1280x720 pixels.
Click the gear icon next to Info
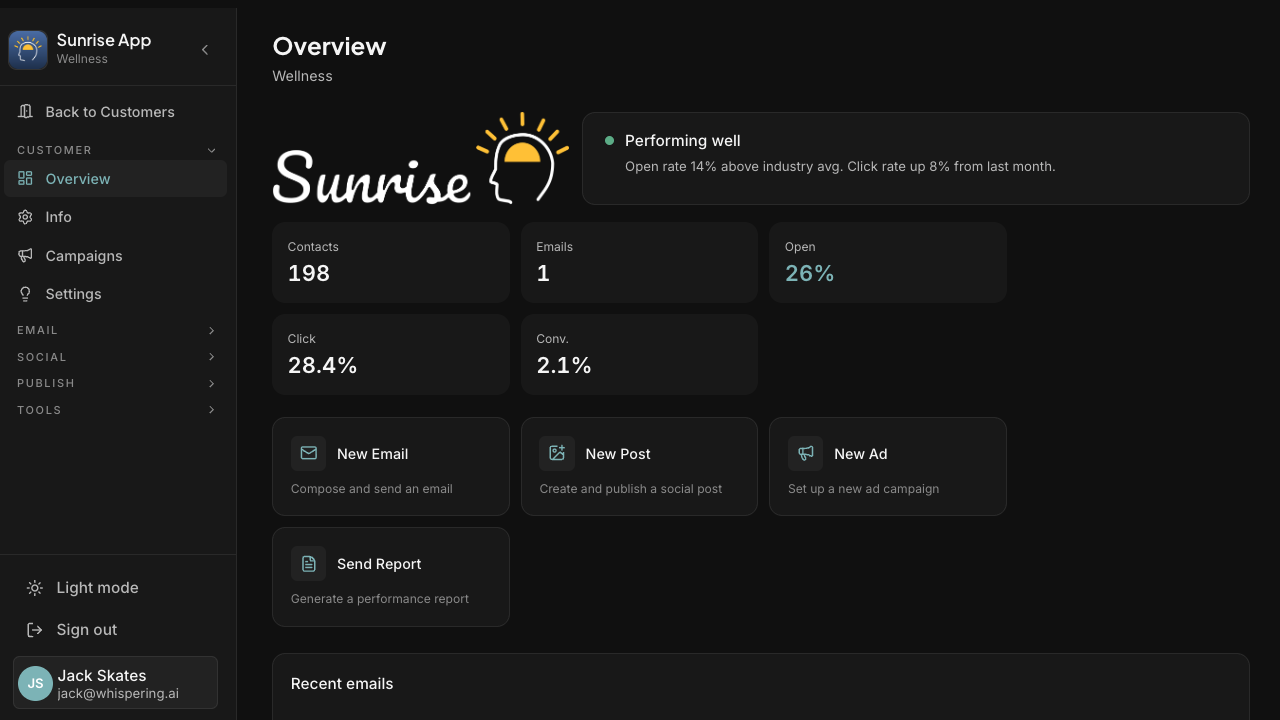[x=26, y=217]
